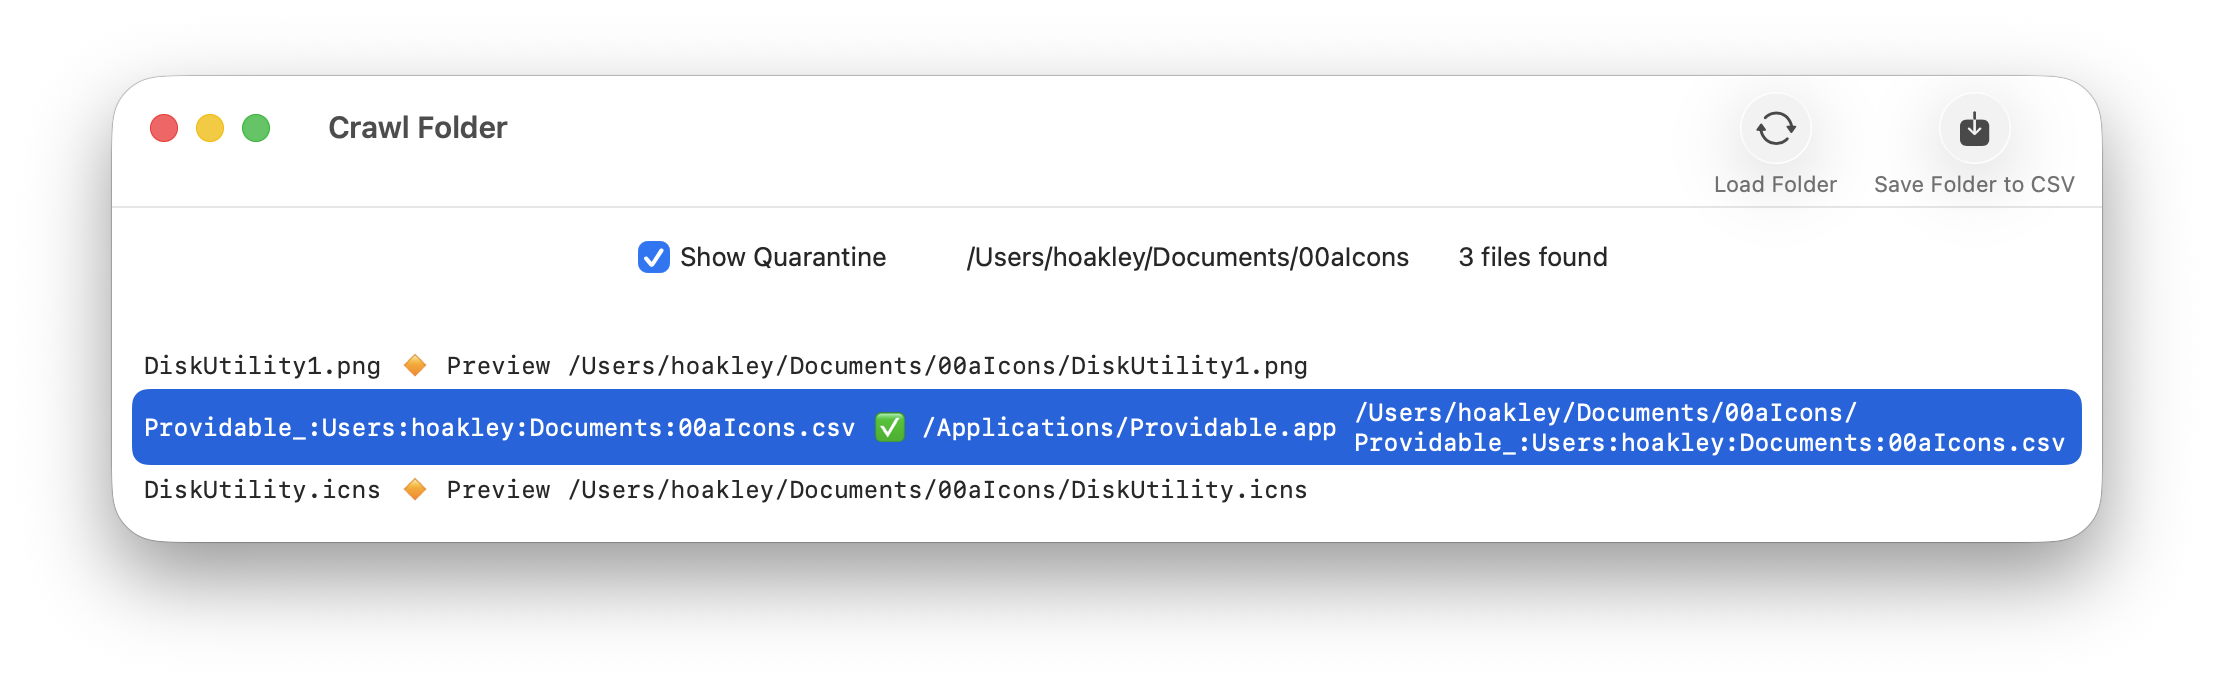Click the orange diamond beside DiskUtility1.png
This screenshot has width=2214, height=690.
414,366
